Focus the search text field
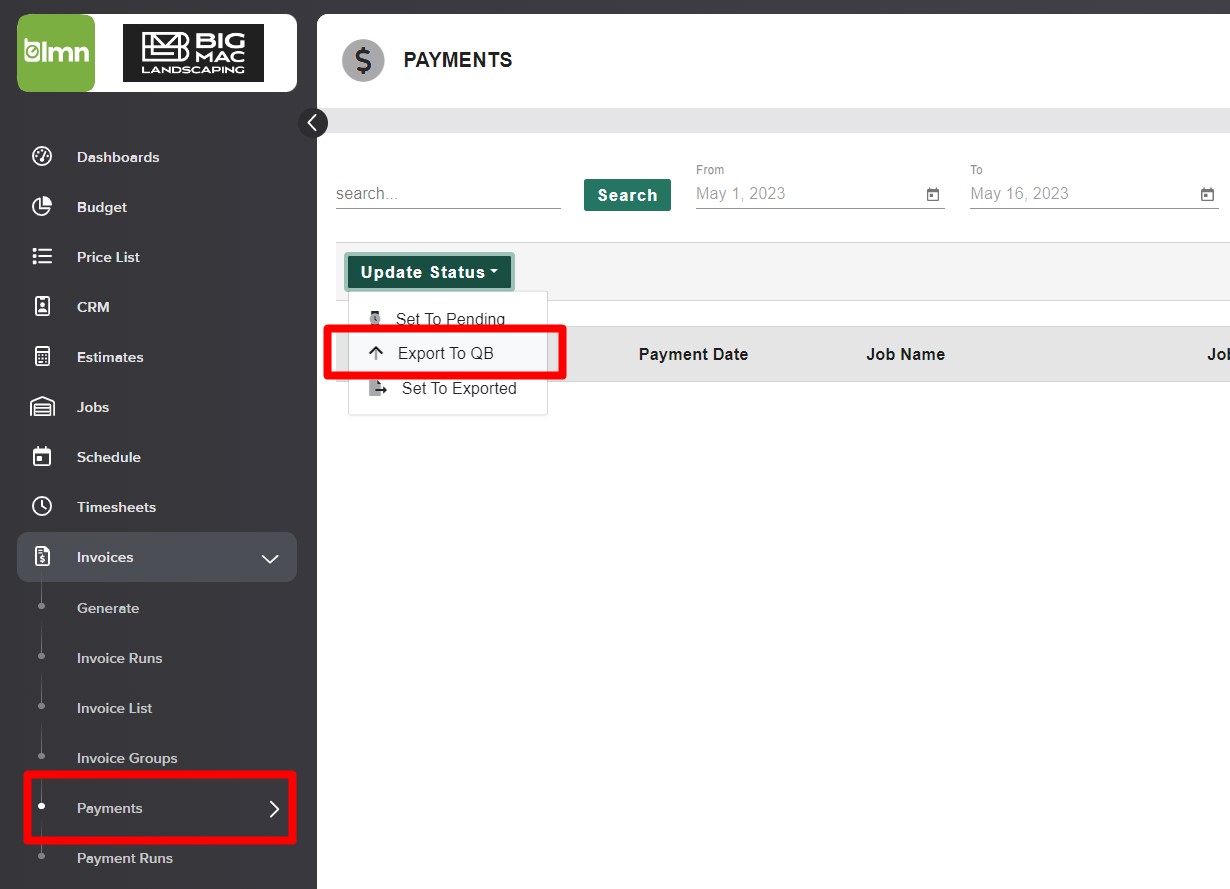 click(x=448, y=194)
